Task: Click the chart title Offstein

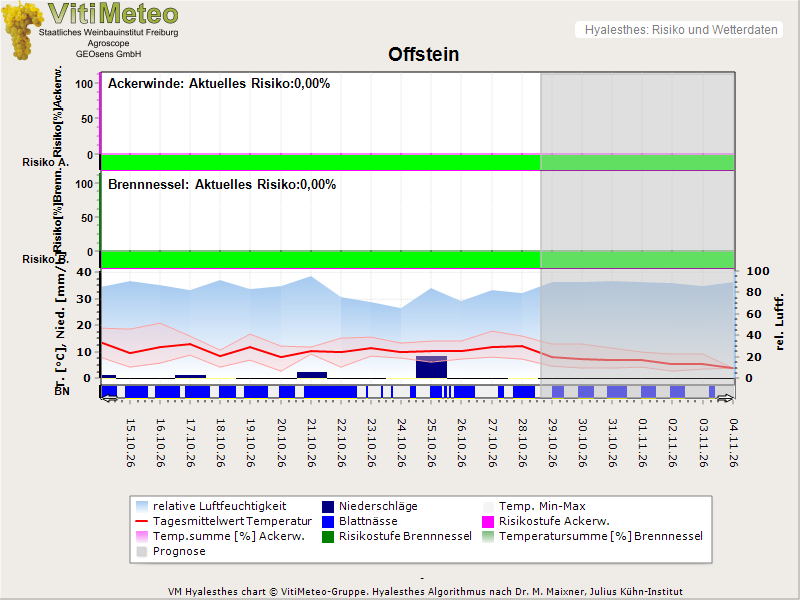Action: tap(423, 55)
